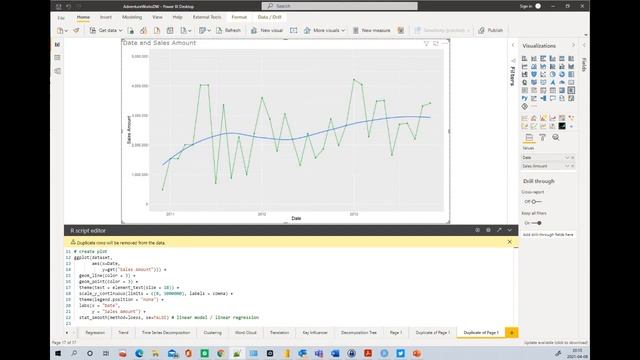Open the Data / Drill ribbon tab
This screenshot has height=360, width=640.
(269, 17)
